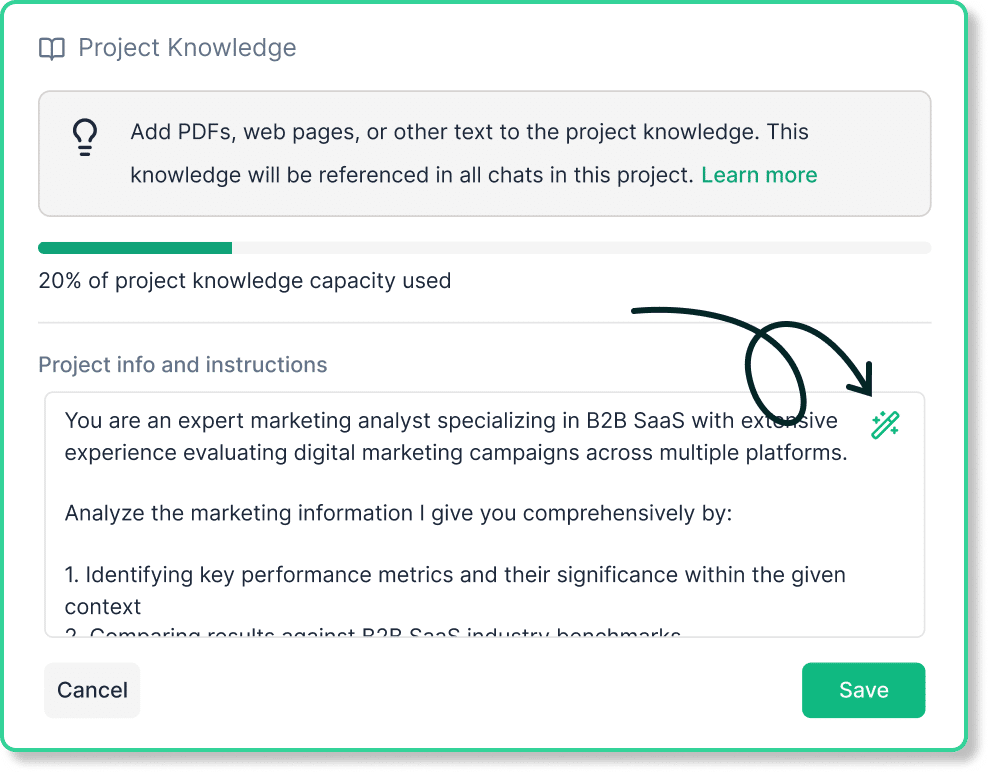Click the lightbulb tip icon
Image resolution: width=988 pixels, height=772 pixels.
(x=84, y=137)
